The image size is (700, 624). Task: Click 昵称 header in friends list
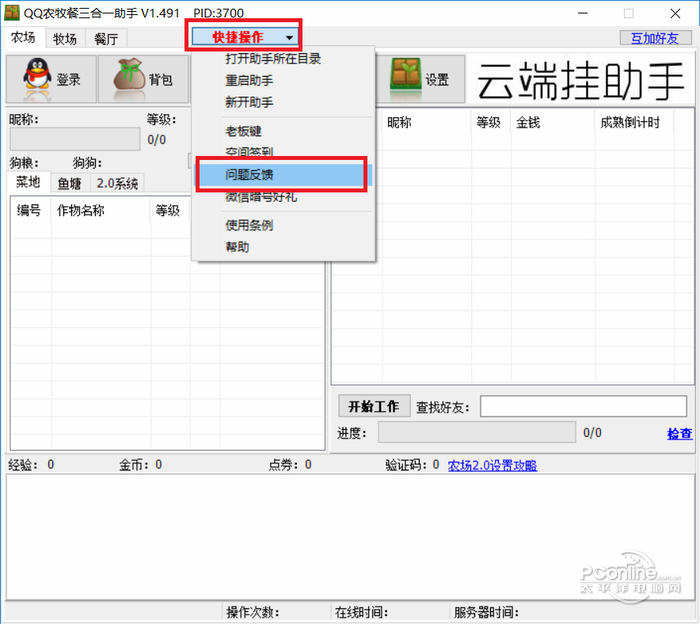click(426, 122)
